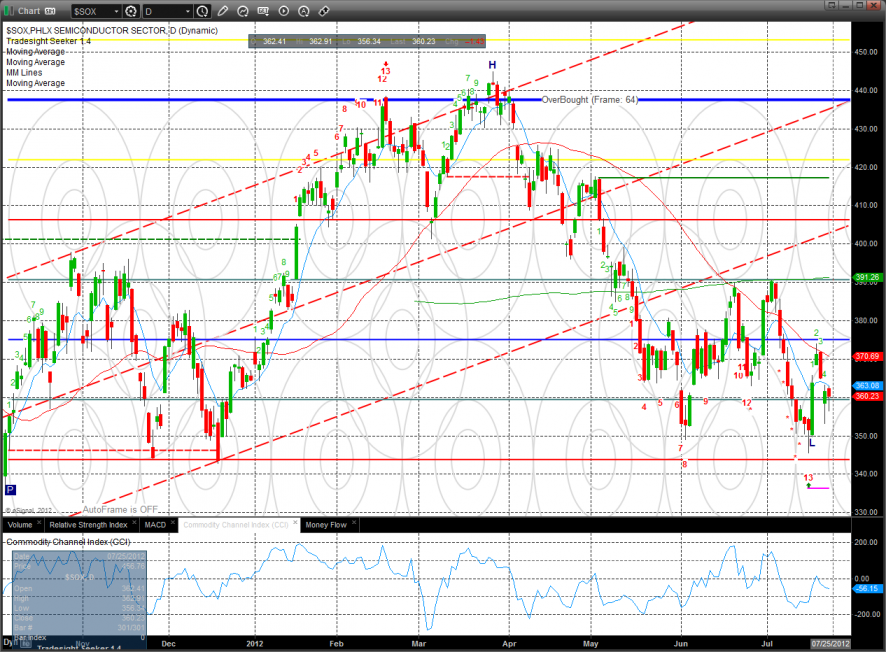The image size is (886, 652).
Task: Switch to the Relative Strength Index tab
Action: pyautogui.click(x=88, y=525)
